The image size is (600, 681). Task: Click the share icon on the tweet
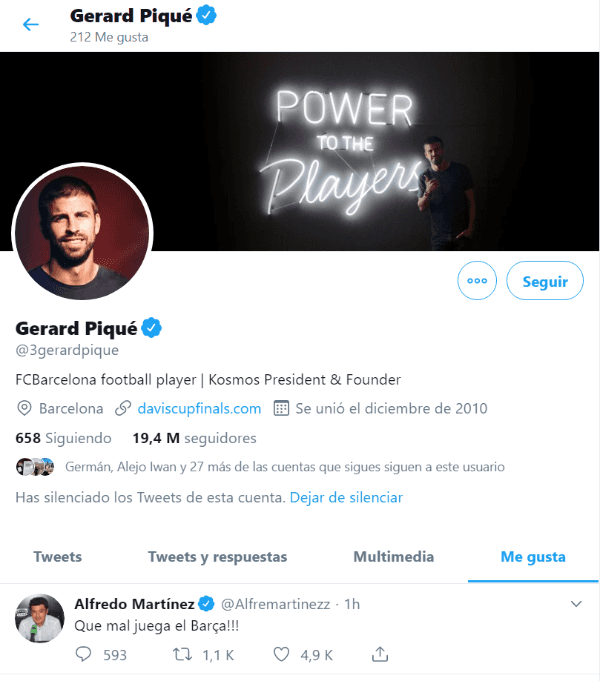pos(380,655)
